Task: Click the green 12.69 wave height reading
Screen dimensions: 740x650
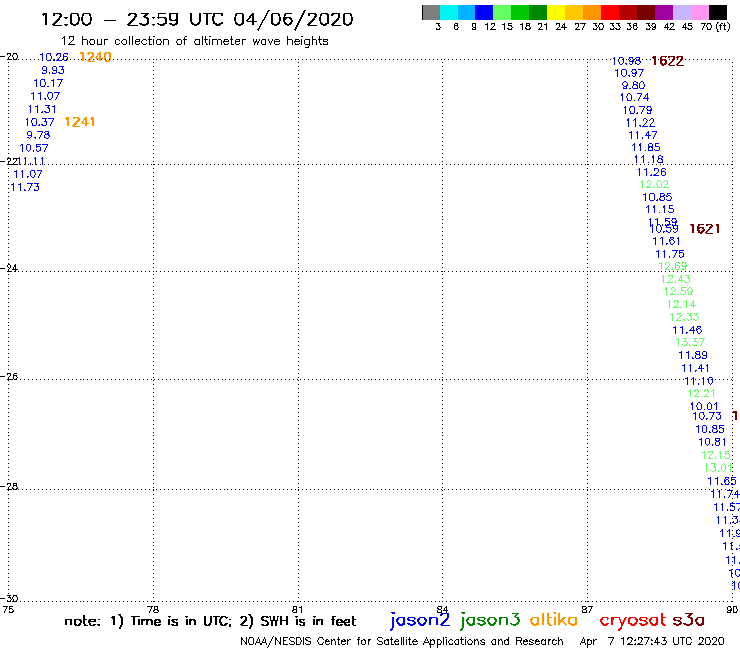Action: click(673, 266)
